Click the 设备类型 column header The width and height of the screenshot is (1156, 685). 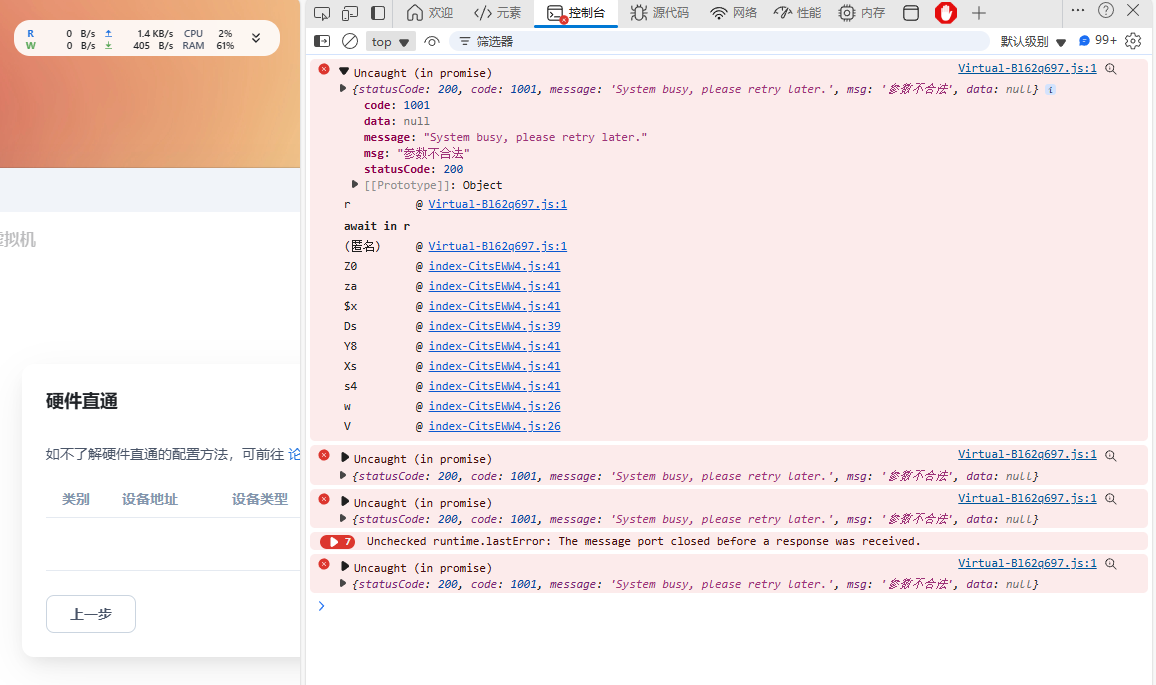click(260, 499)
